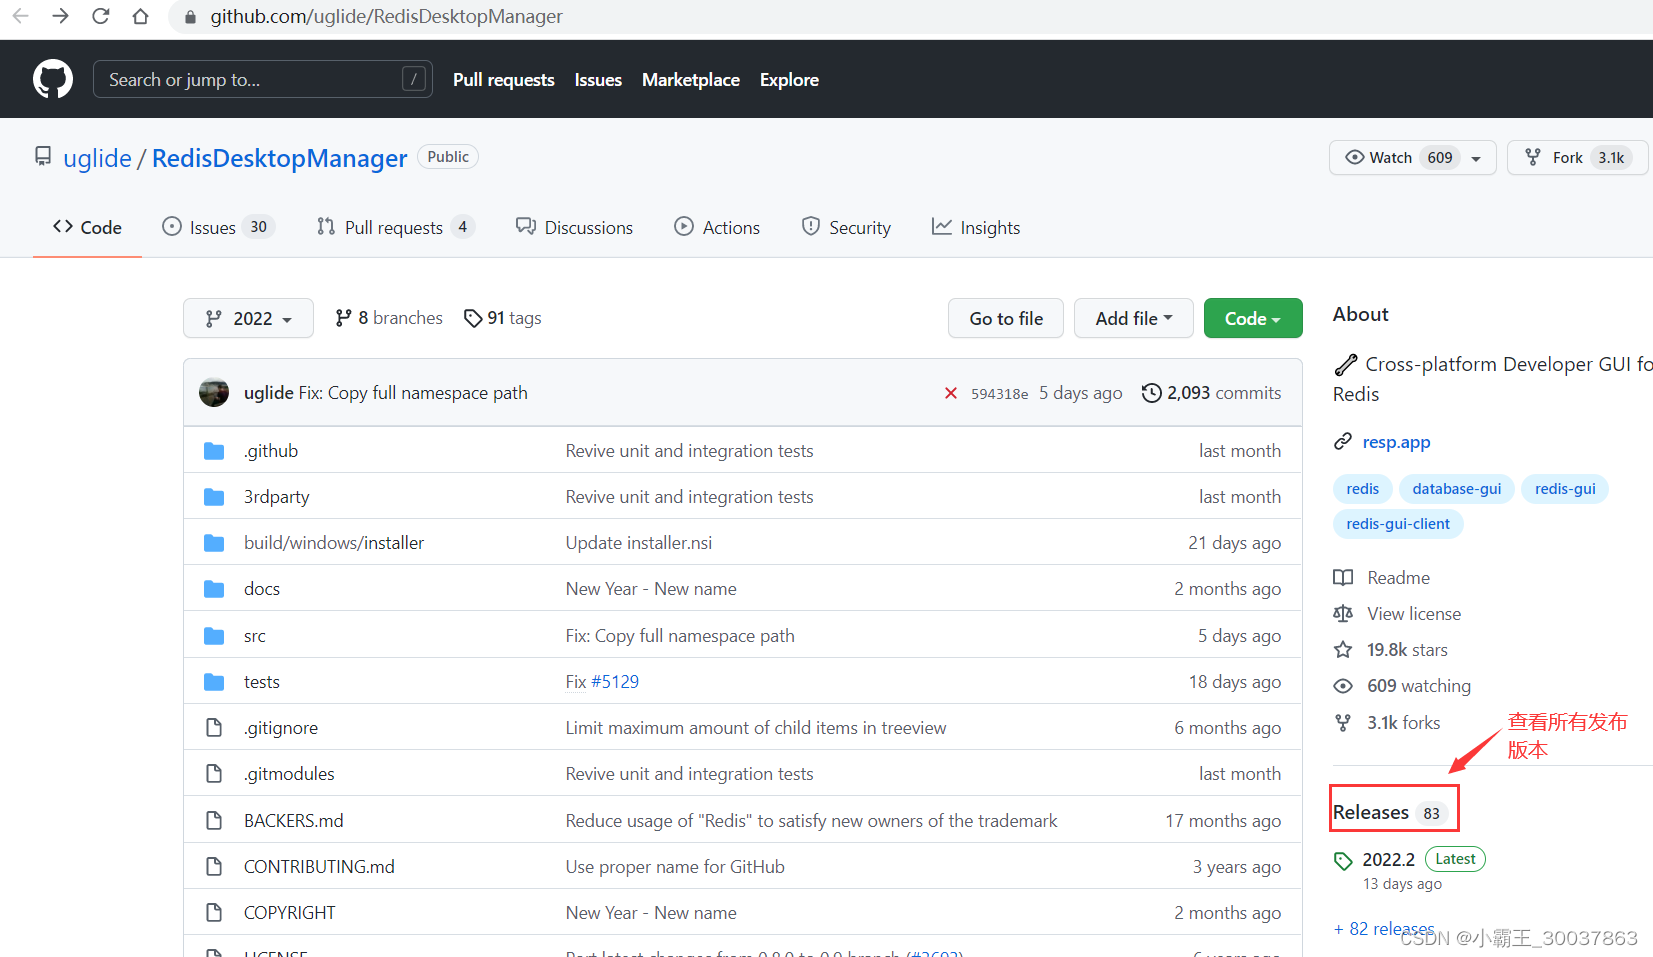Open the uglide owner link
This screenshot has height=957, width=1653.
(x=97, y=158)
